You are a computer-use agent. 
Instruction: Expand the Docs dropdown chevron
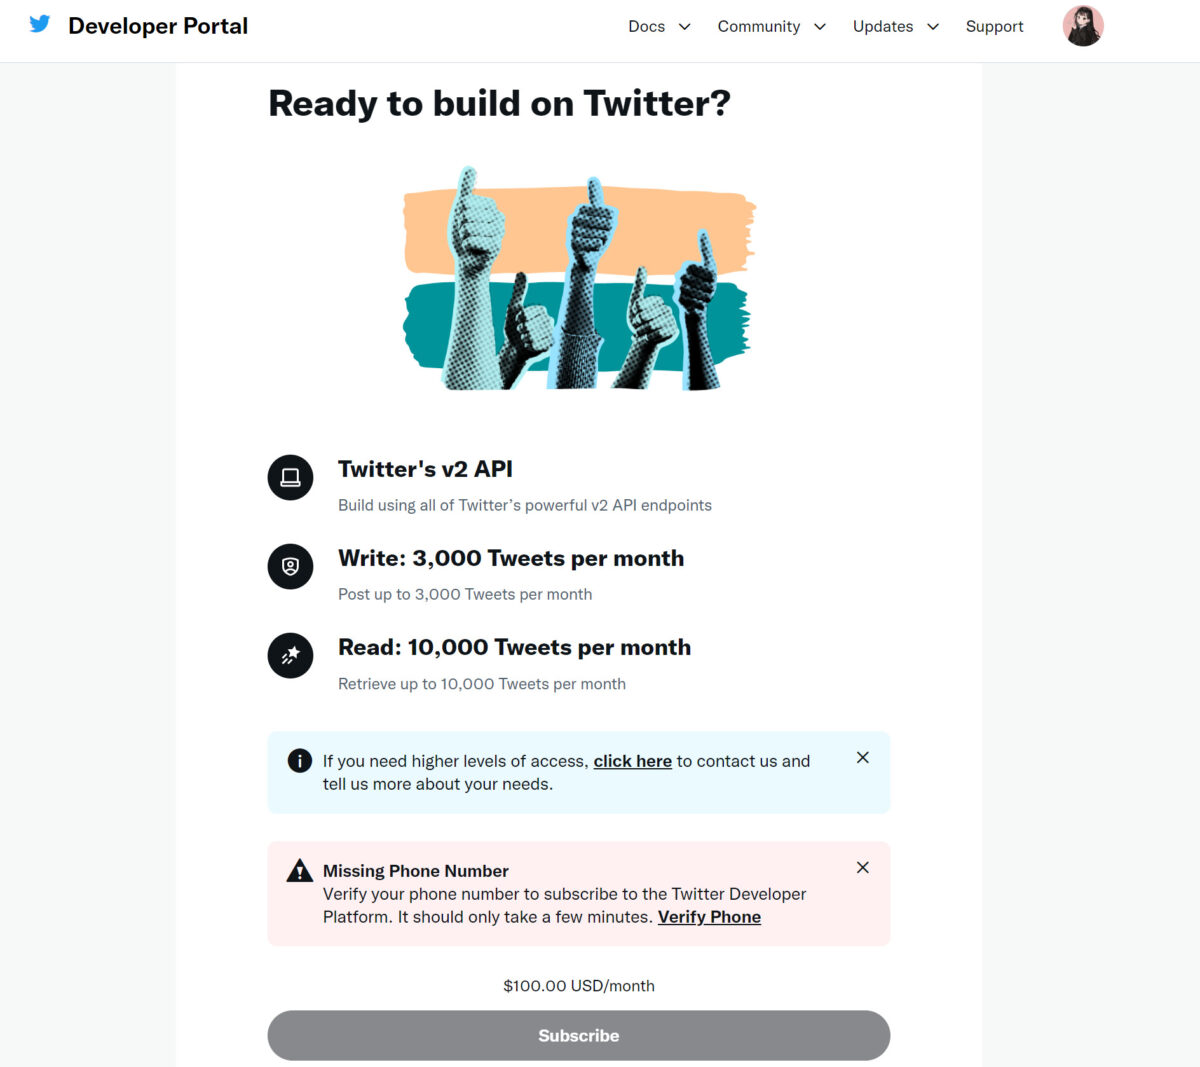685,27
